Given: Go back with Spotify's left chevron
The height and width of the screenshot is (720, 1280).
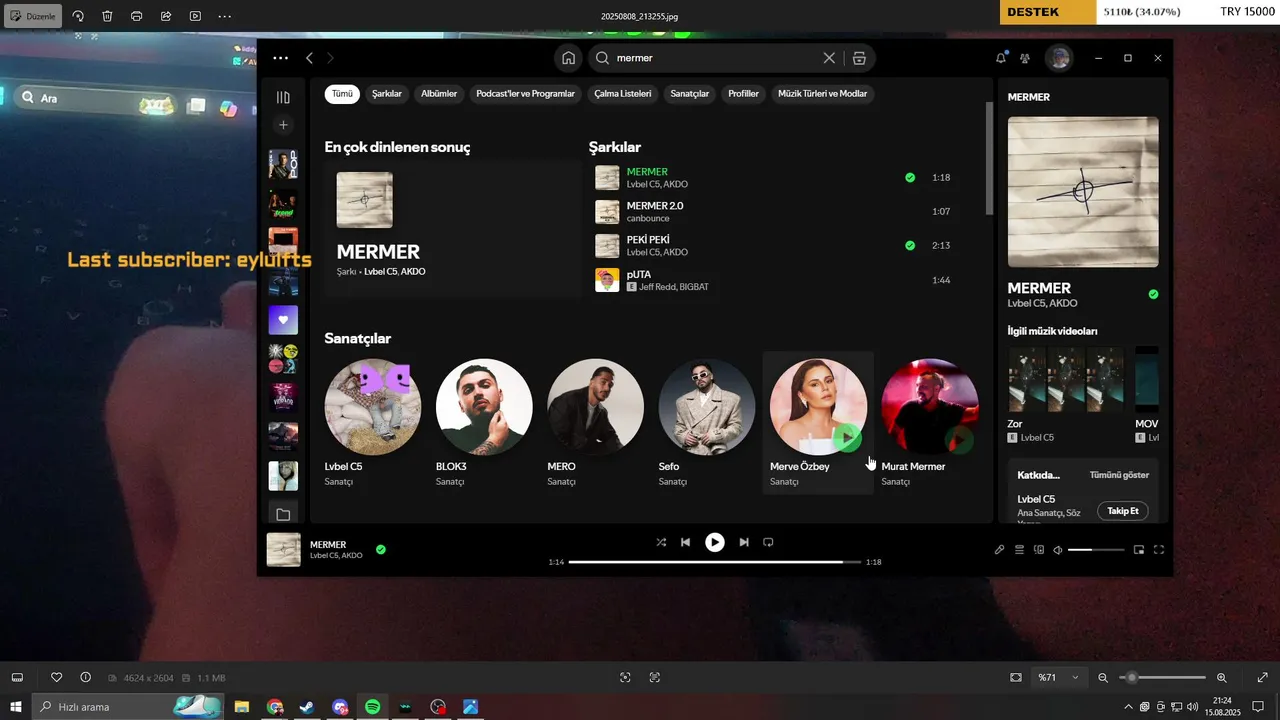Looking at the screenshot, I should [310, 58].
